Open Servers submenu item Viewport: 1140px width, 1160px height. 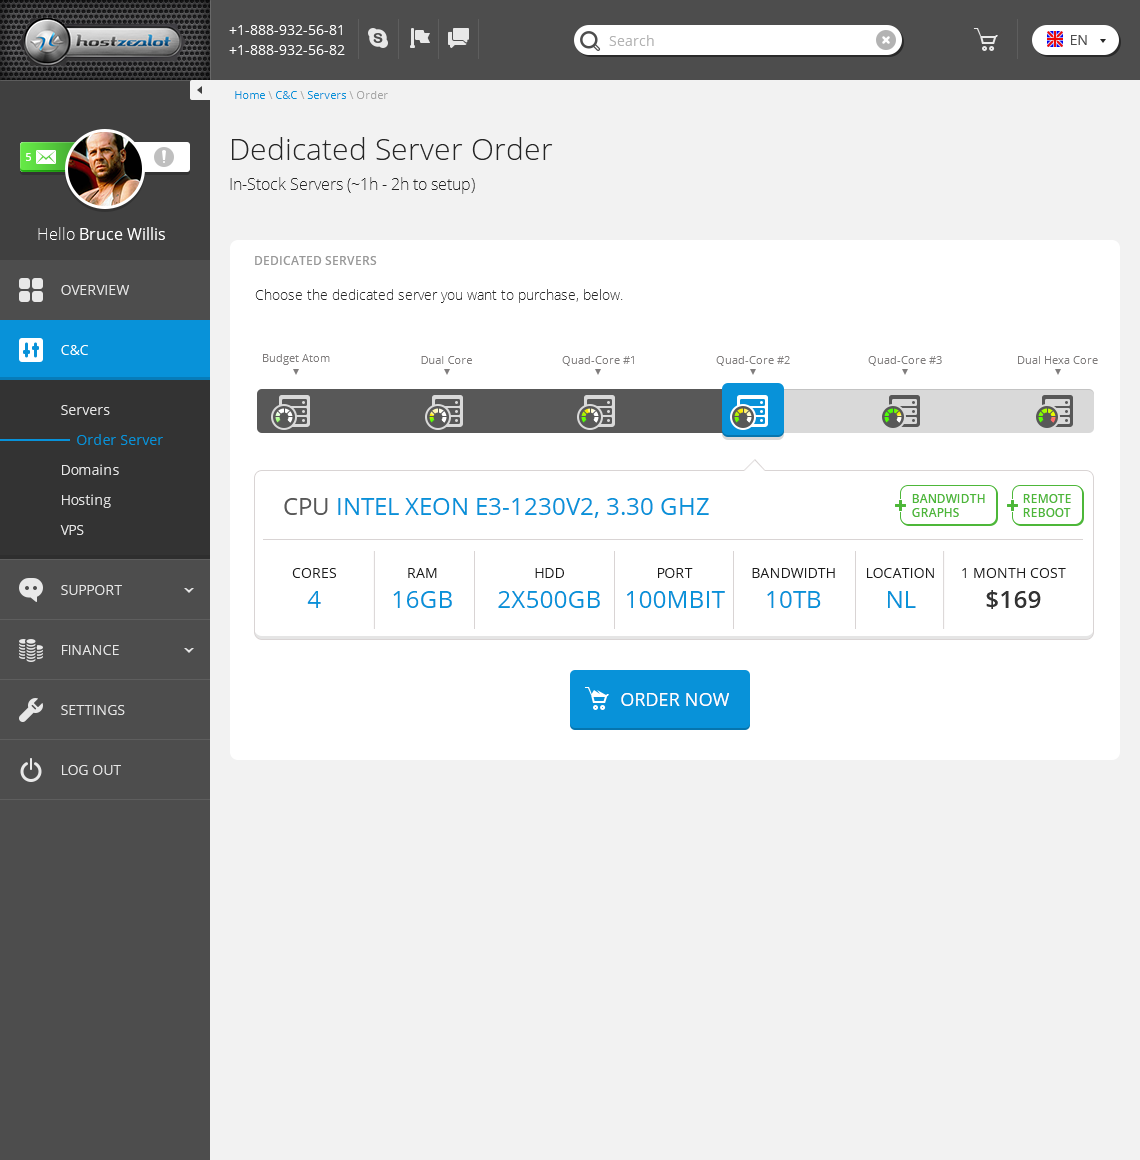click(85, 410)
